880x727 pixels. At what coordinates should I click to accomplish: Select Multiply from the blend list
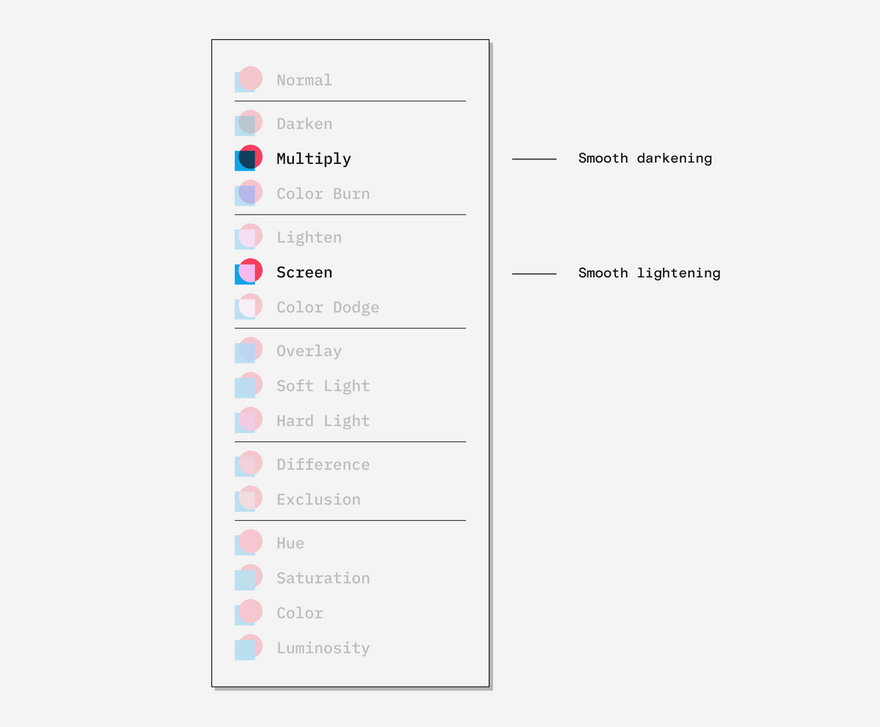[314, 159]
